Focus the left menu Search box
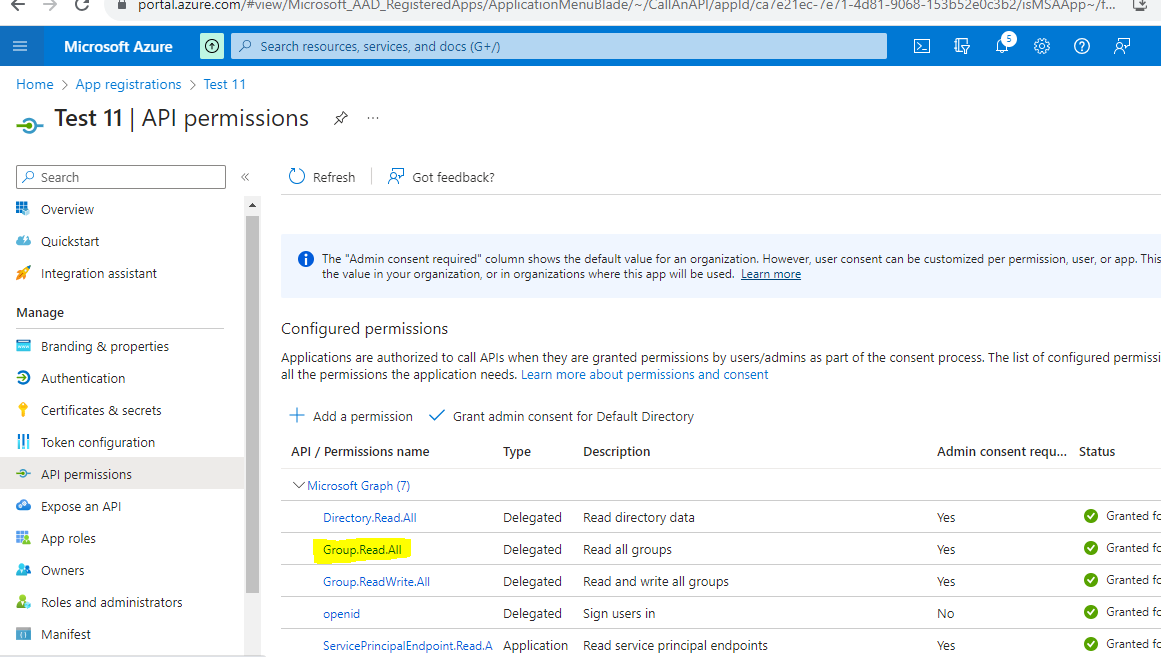Screen dimensions: 1161x657 pyautogui.click(x=121, y=177)
